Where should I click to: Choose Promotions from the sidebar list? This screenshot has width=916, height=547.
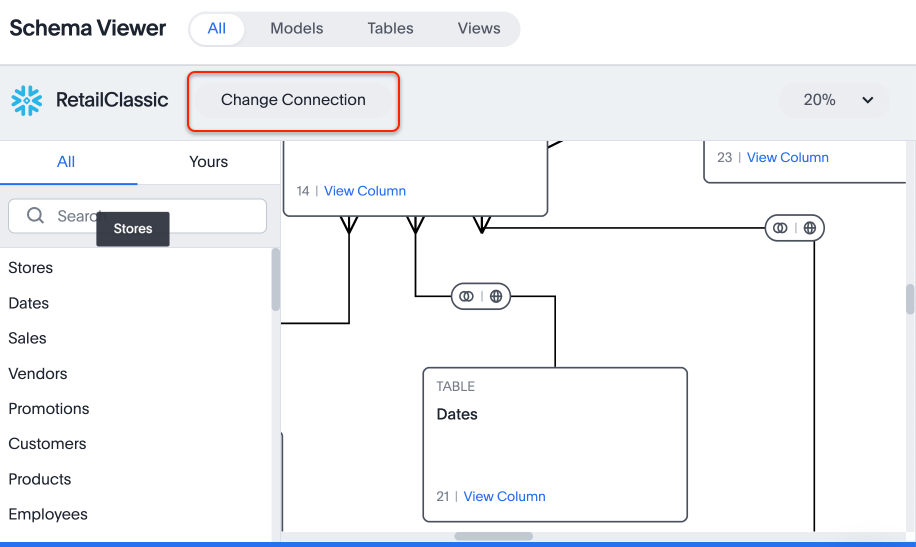click(x=49, y=409)
